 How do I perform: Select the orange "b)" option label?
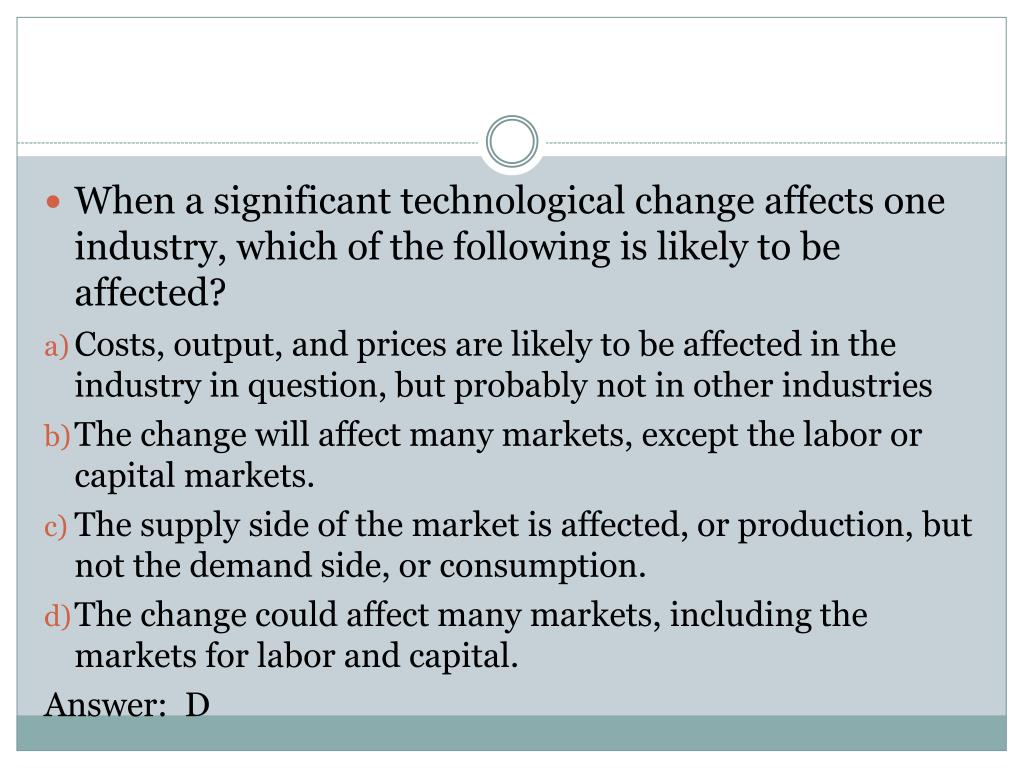[x=57, y=436]
